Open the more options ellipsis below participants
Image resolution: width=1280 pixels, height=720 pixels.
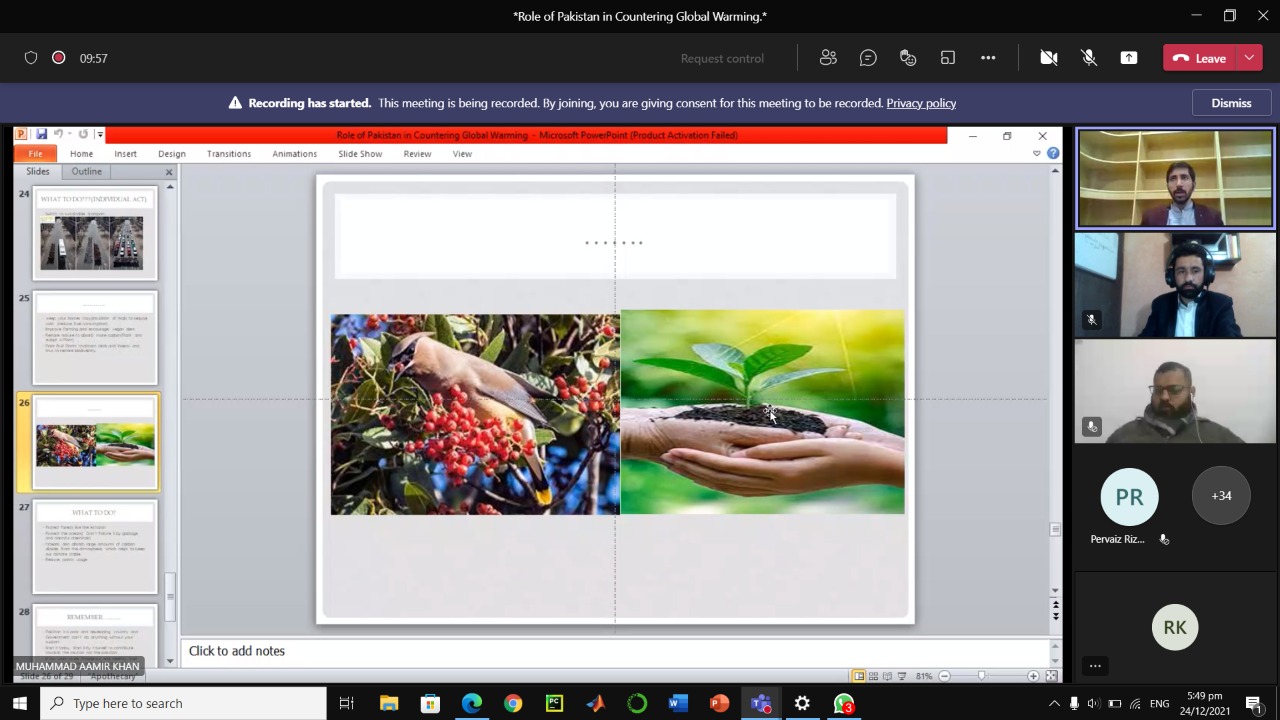pos(1095,666)
